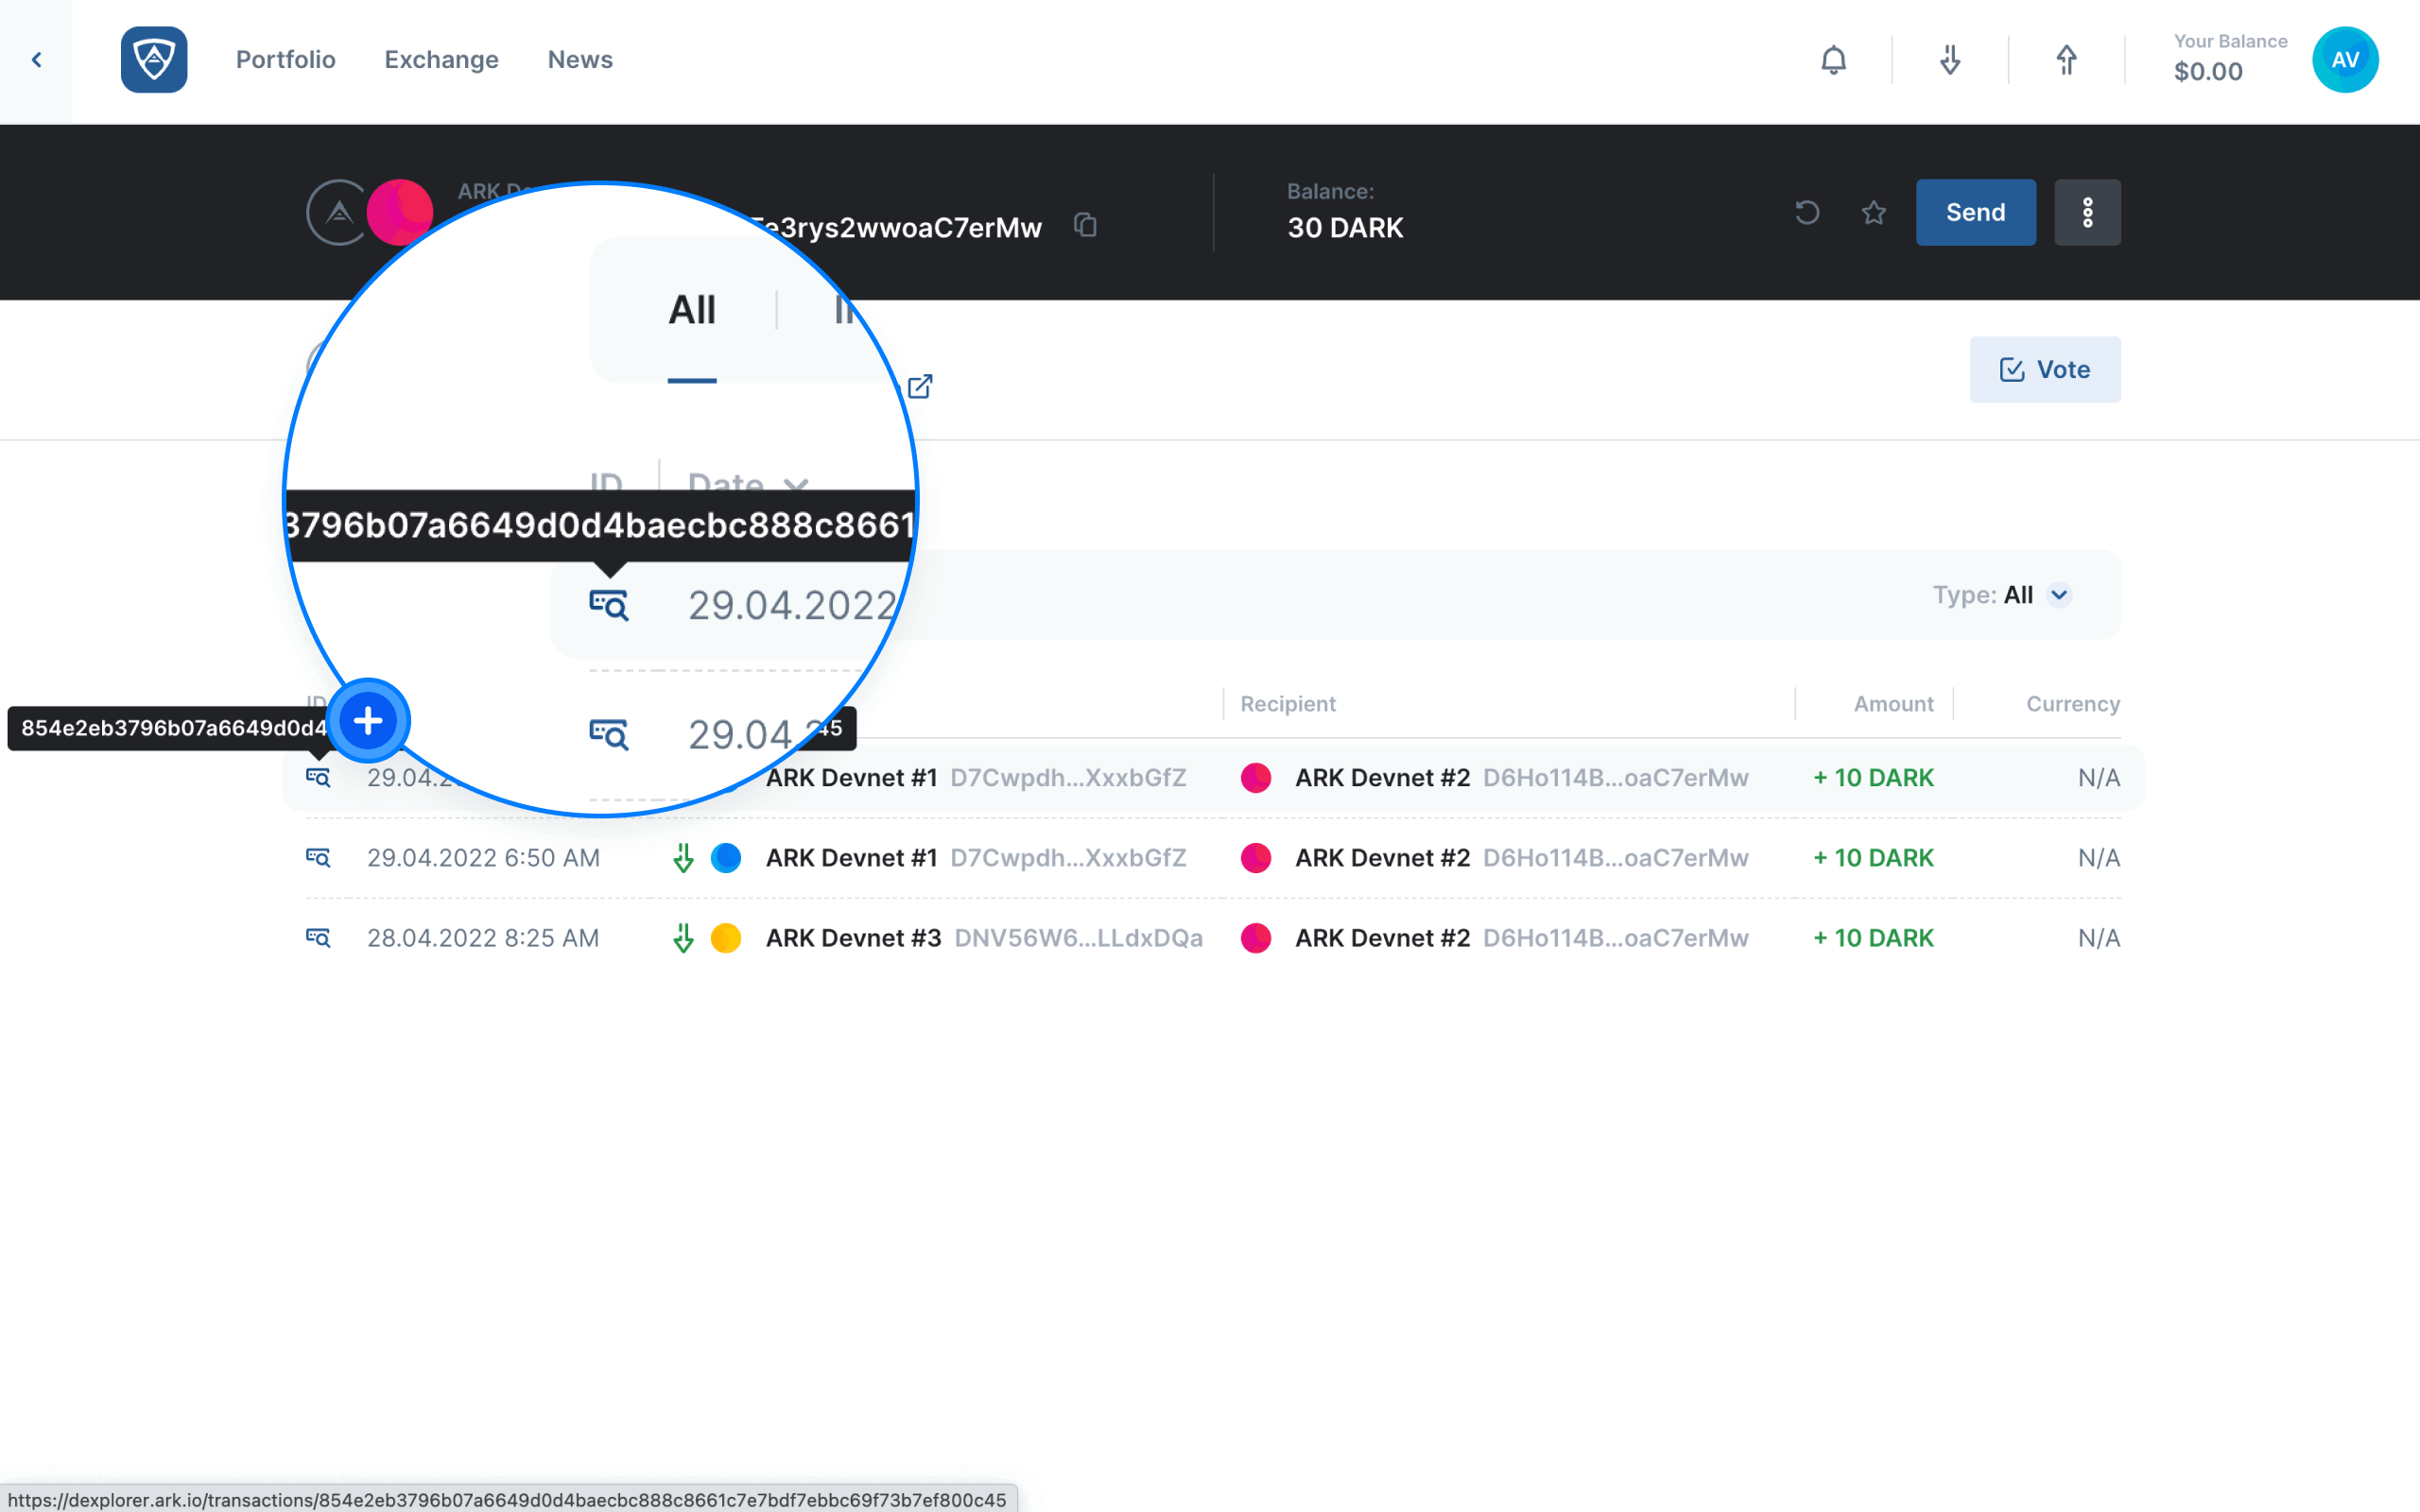Click the pink wallet avatar in the header
Viewport: 2420px width, 1512px height.
400,212
